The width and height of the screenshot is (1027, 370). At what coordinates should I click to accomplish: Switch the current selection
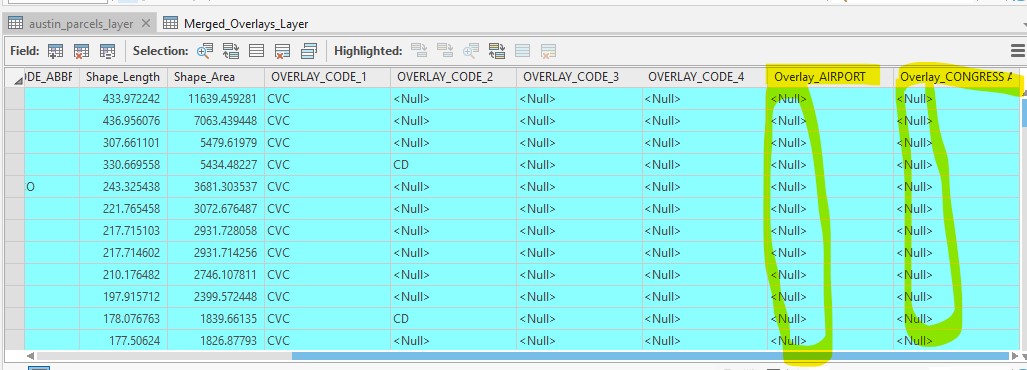click(x=231, y=51)
